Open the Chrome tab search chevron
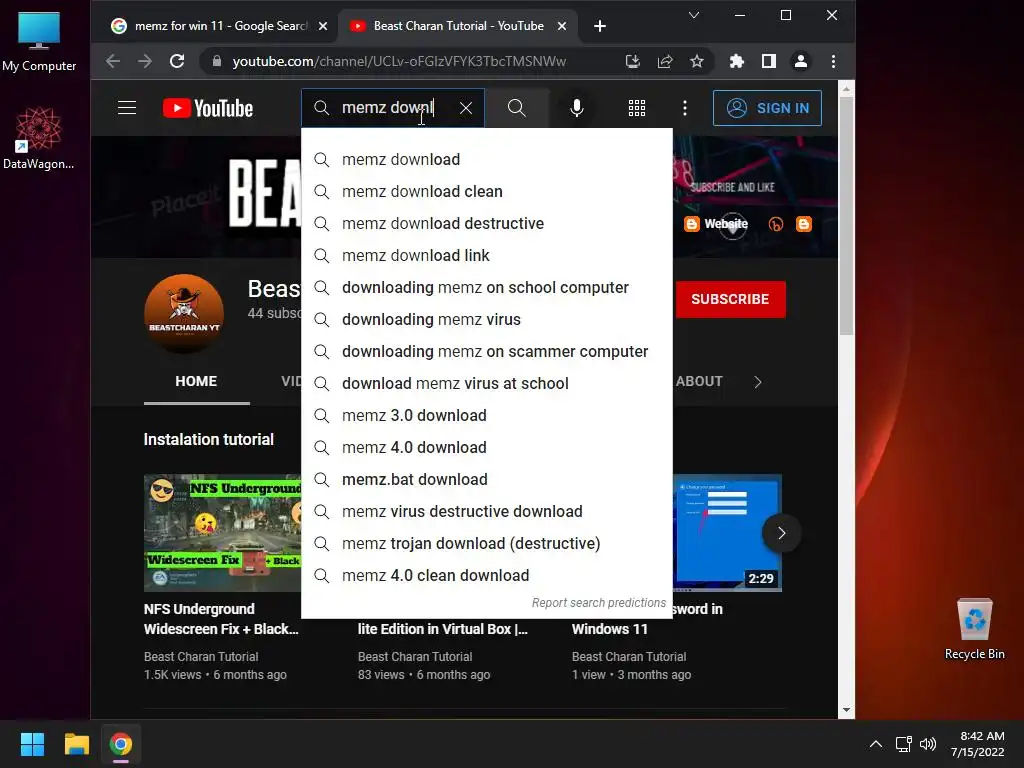Viewport: 1024px width, 768px height. pyautogui.click(x=694, y=15)
